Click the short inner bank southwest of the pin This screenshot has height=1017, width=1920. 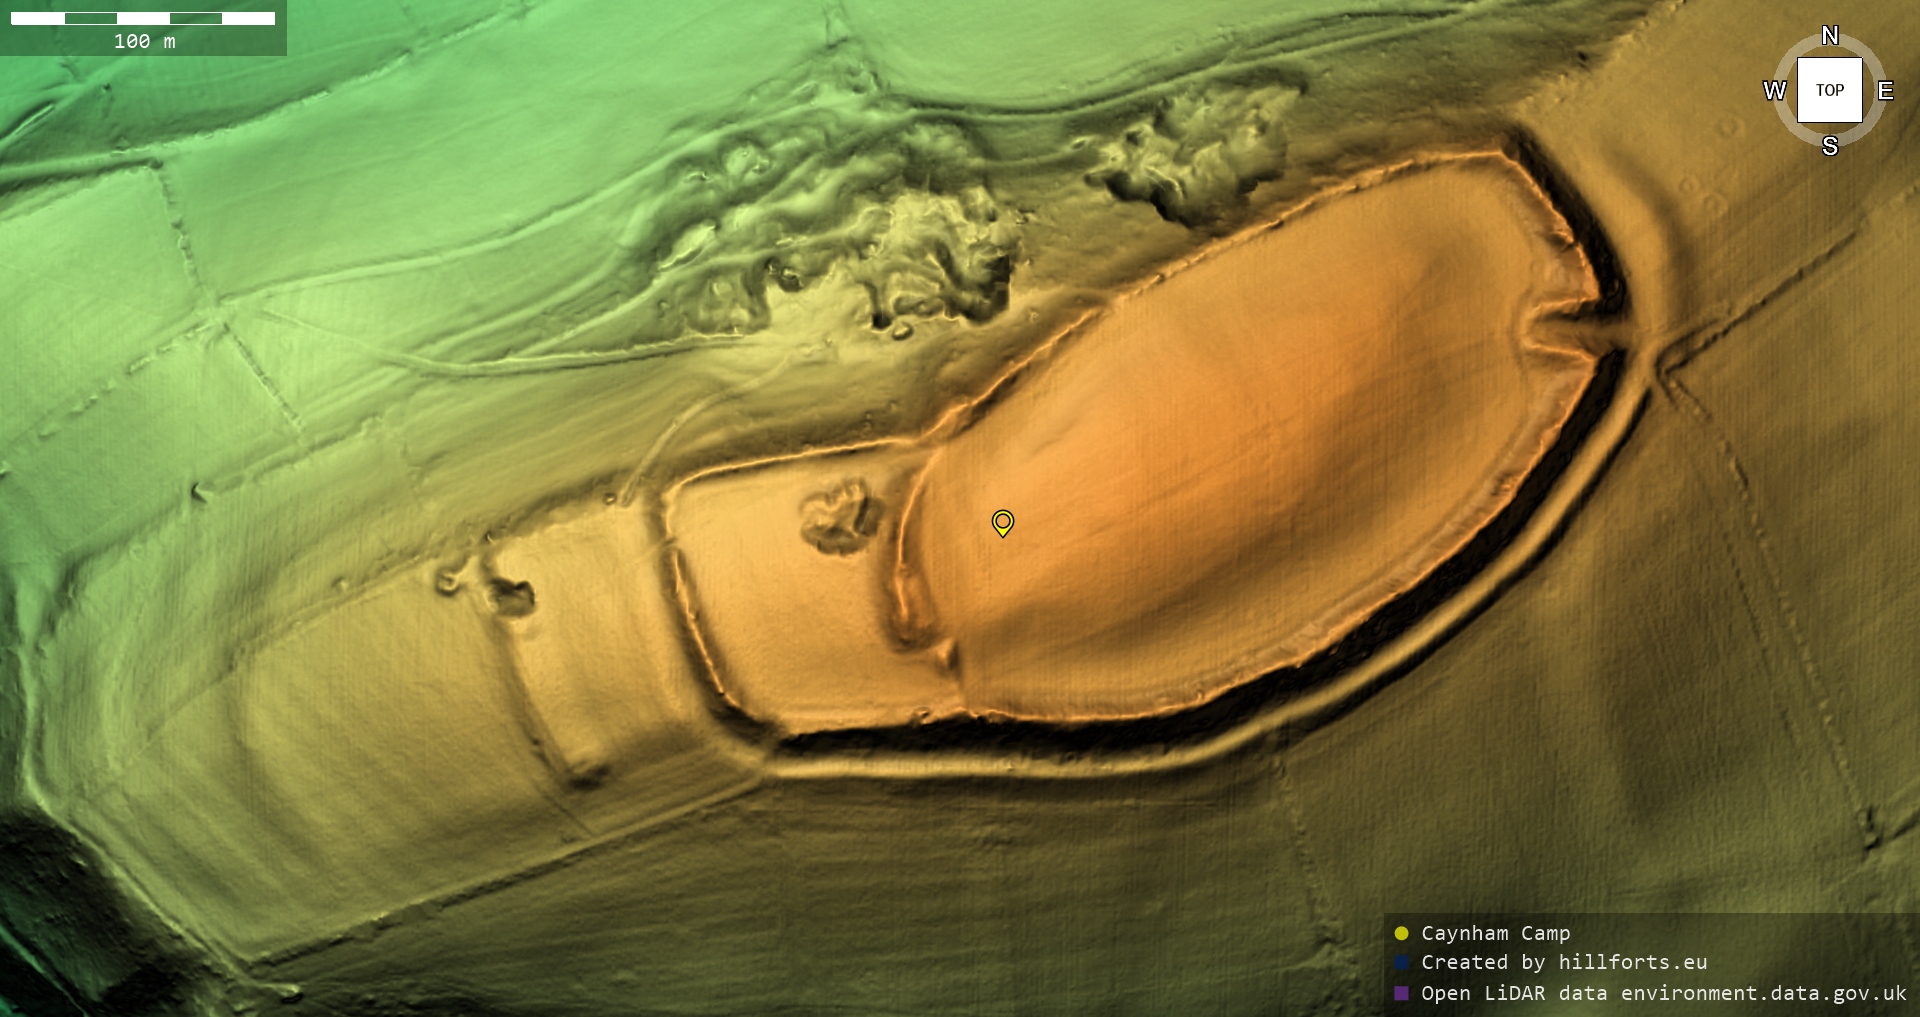[908, 605]
